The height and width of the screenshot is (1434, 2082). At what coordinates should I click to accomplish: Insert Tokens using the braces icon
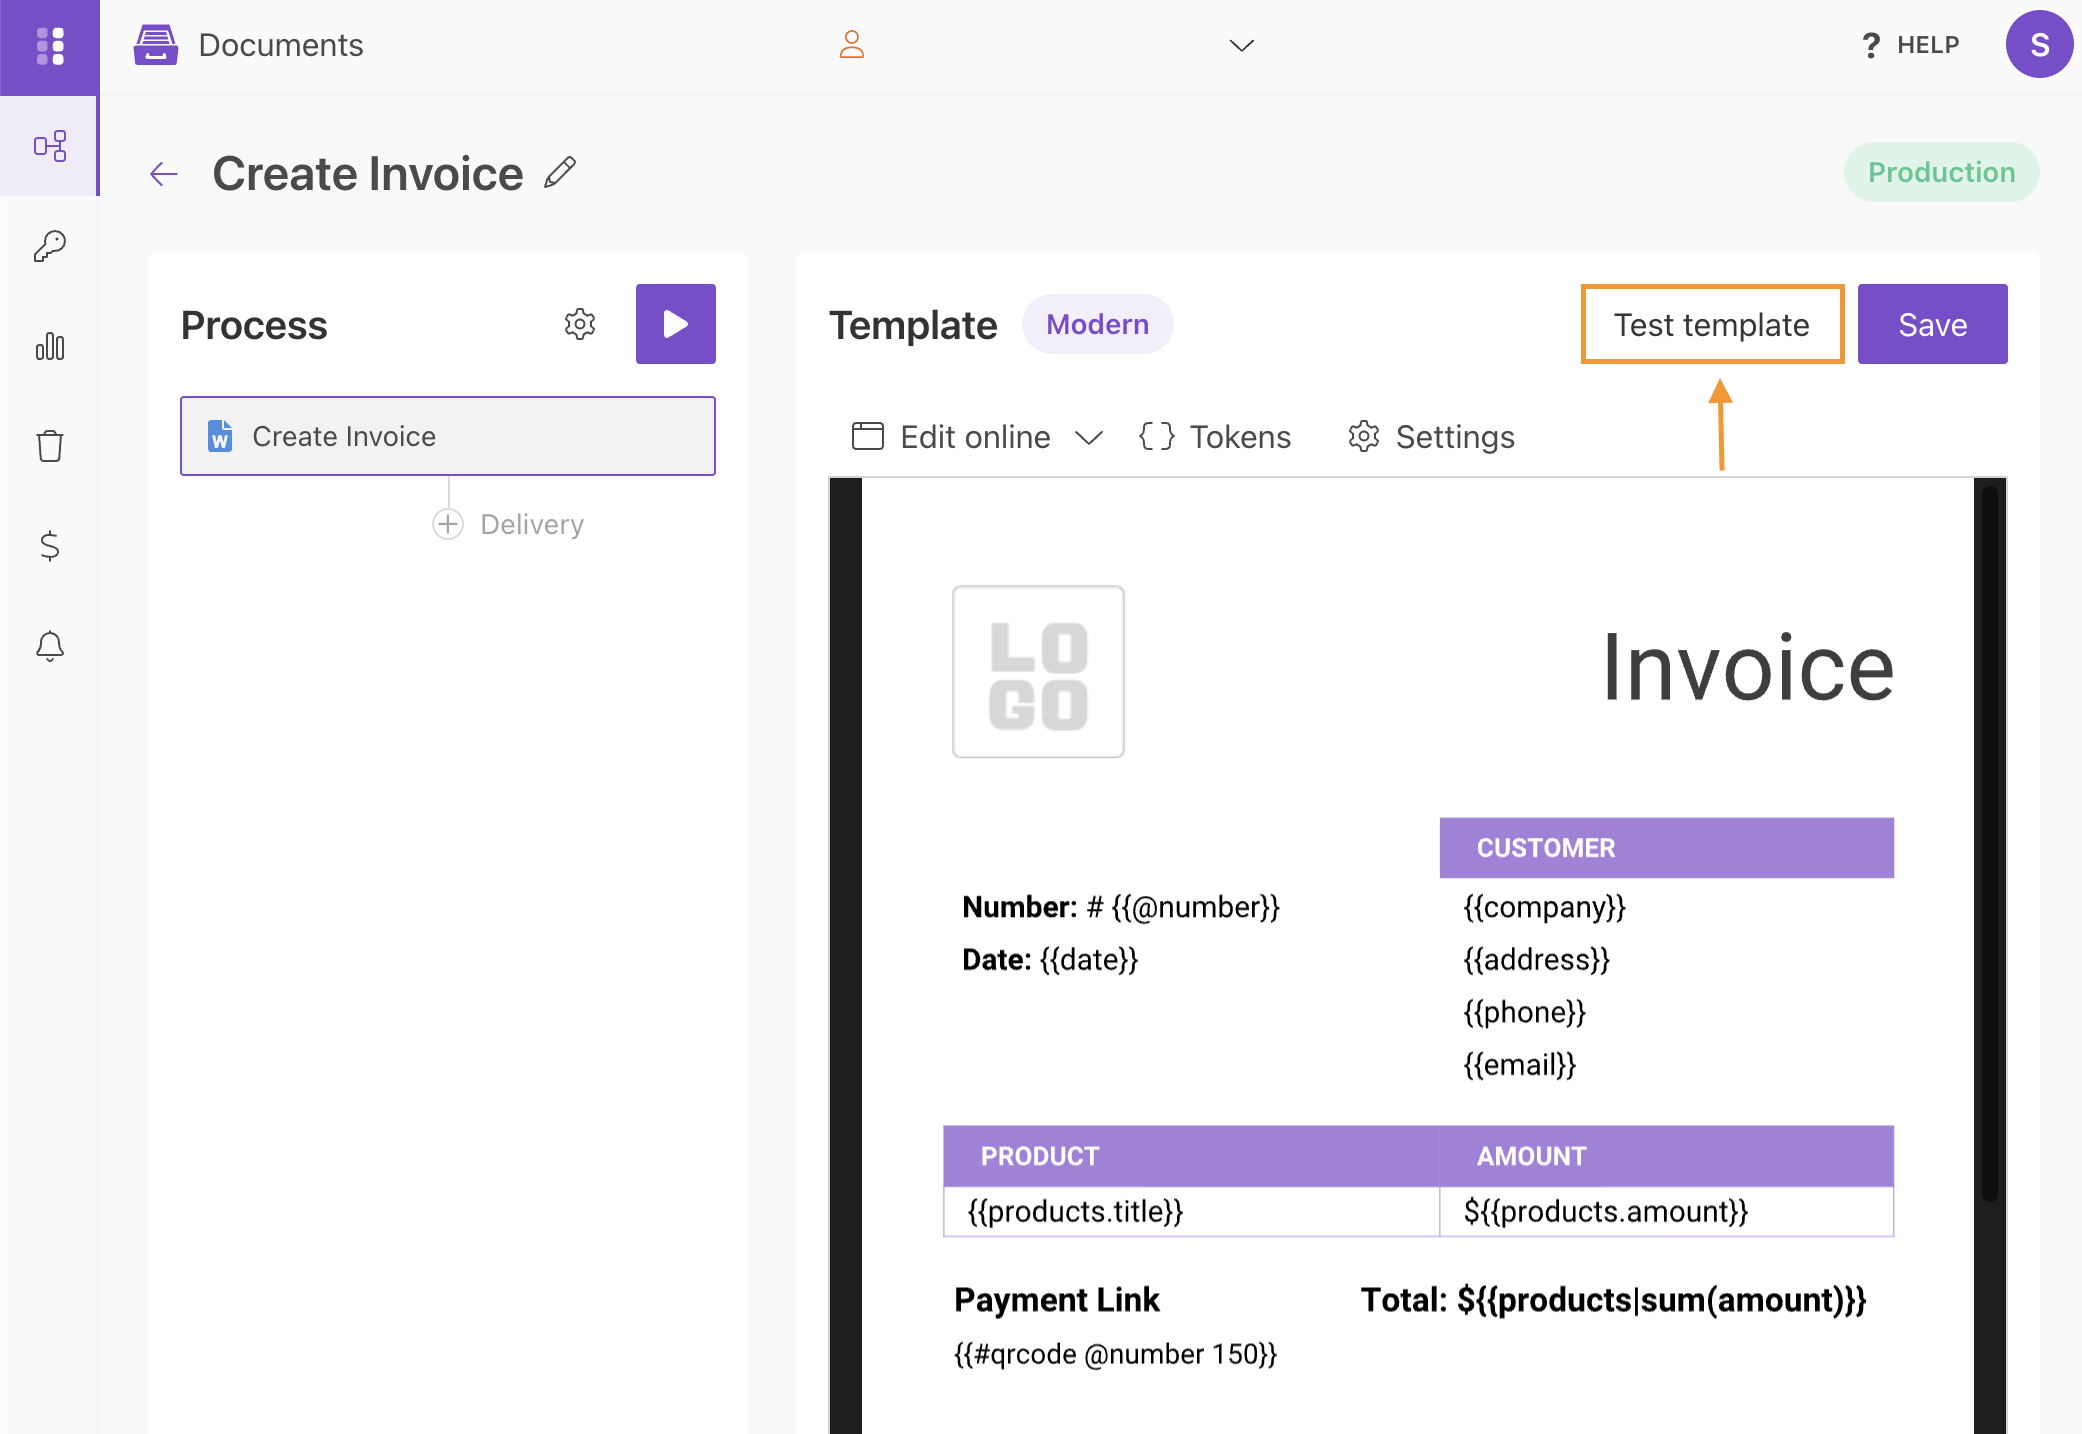coord(1157,436)
